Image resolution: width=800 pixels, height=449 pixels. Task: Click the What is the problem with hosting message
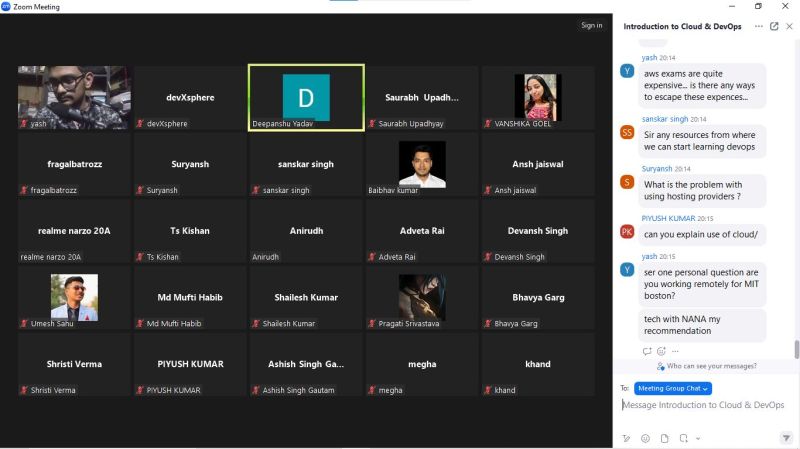click(702, 190)
